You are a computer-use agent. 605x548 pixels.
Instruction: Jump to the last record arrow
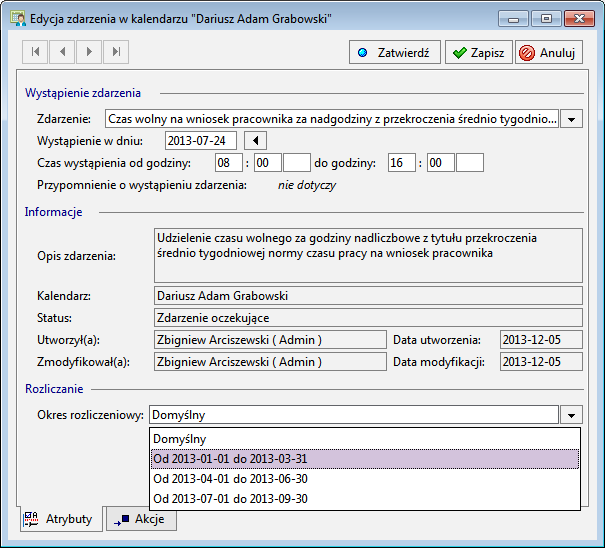pyautogui.click(x=116, y=52)
